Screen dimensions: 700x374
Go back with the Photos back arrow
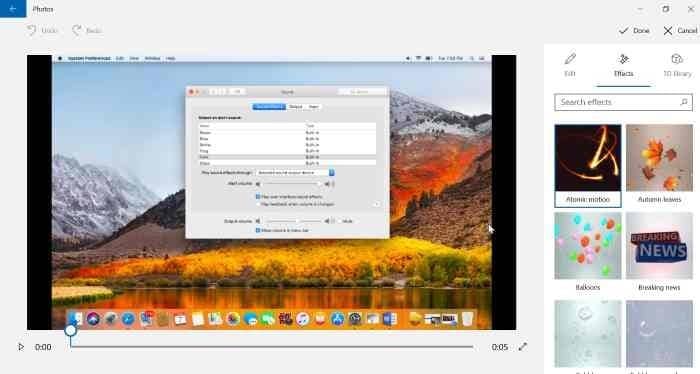(13, 8)
